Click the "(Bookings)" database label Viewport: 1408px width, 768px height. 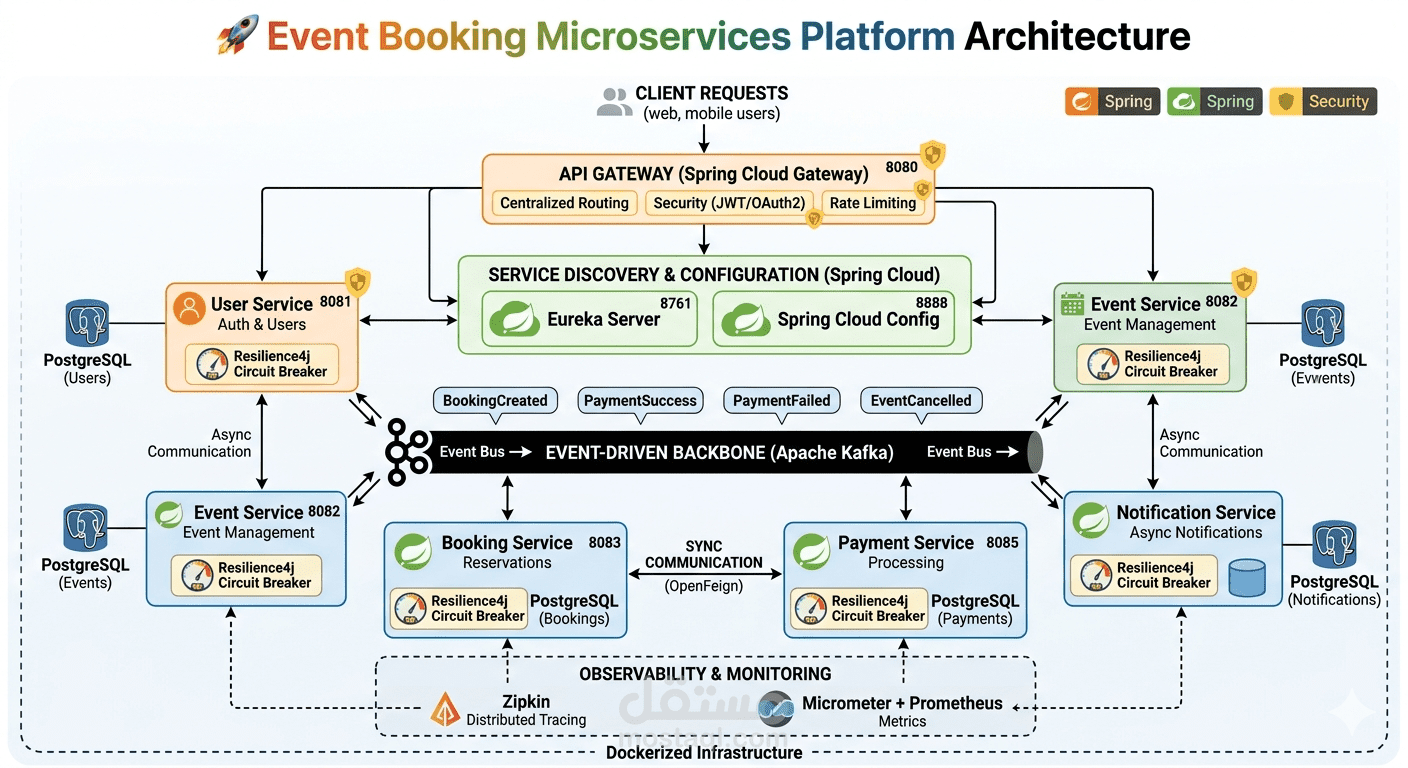[574, 619]
